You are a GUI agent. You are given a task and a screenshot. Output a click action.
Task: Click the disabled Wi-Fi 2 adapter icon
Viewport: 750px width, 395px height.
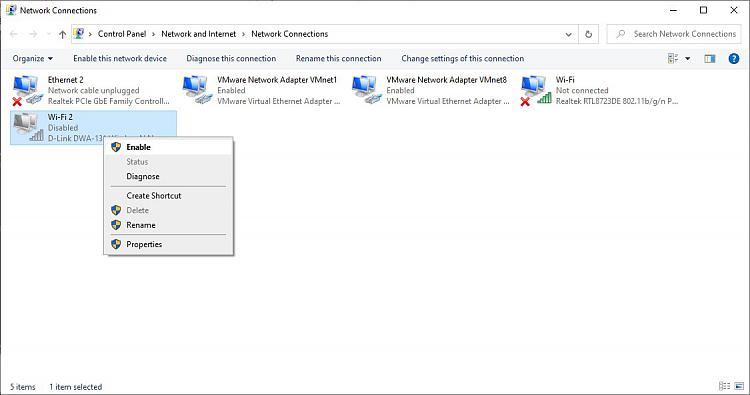[x=28, y=127]
